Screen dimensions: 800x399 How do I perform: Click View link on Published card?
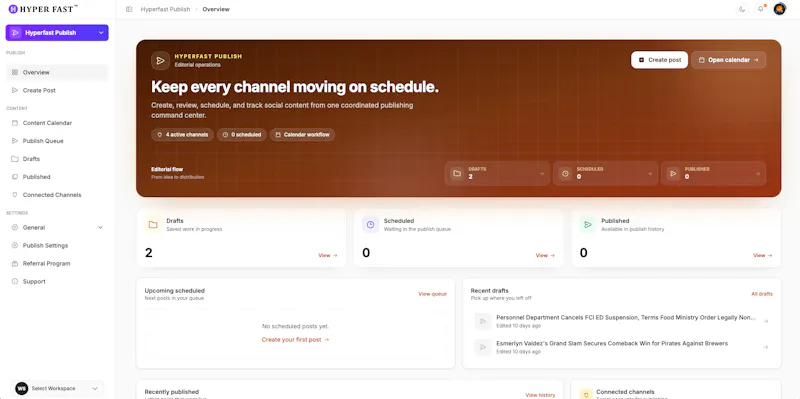[763, 255]
